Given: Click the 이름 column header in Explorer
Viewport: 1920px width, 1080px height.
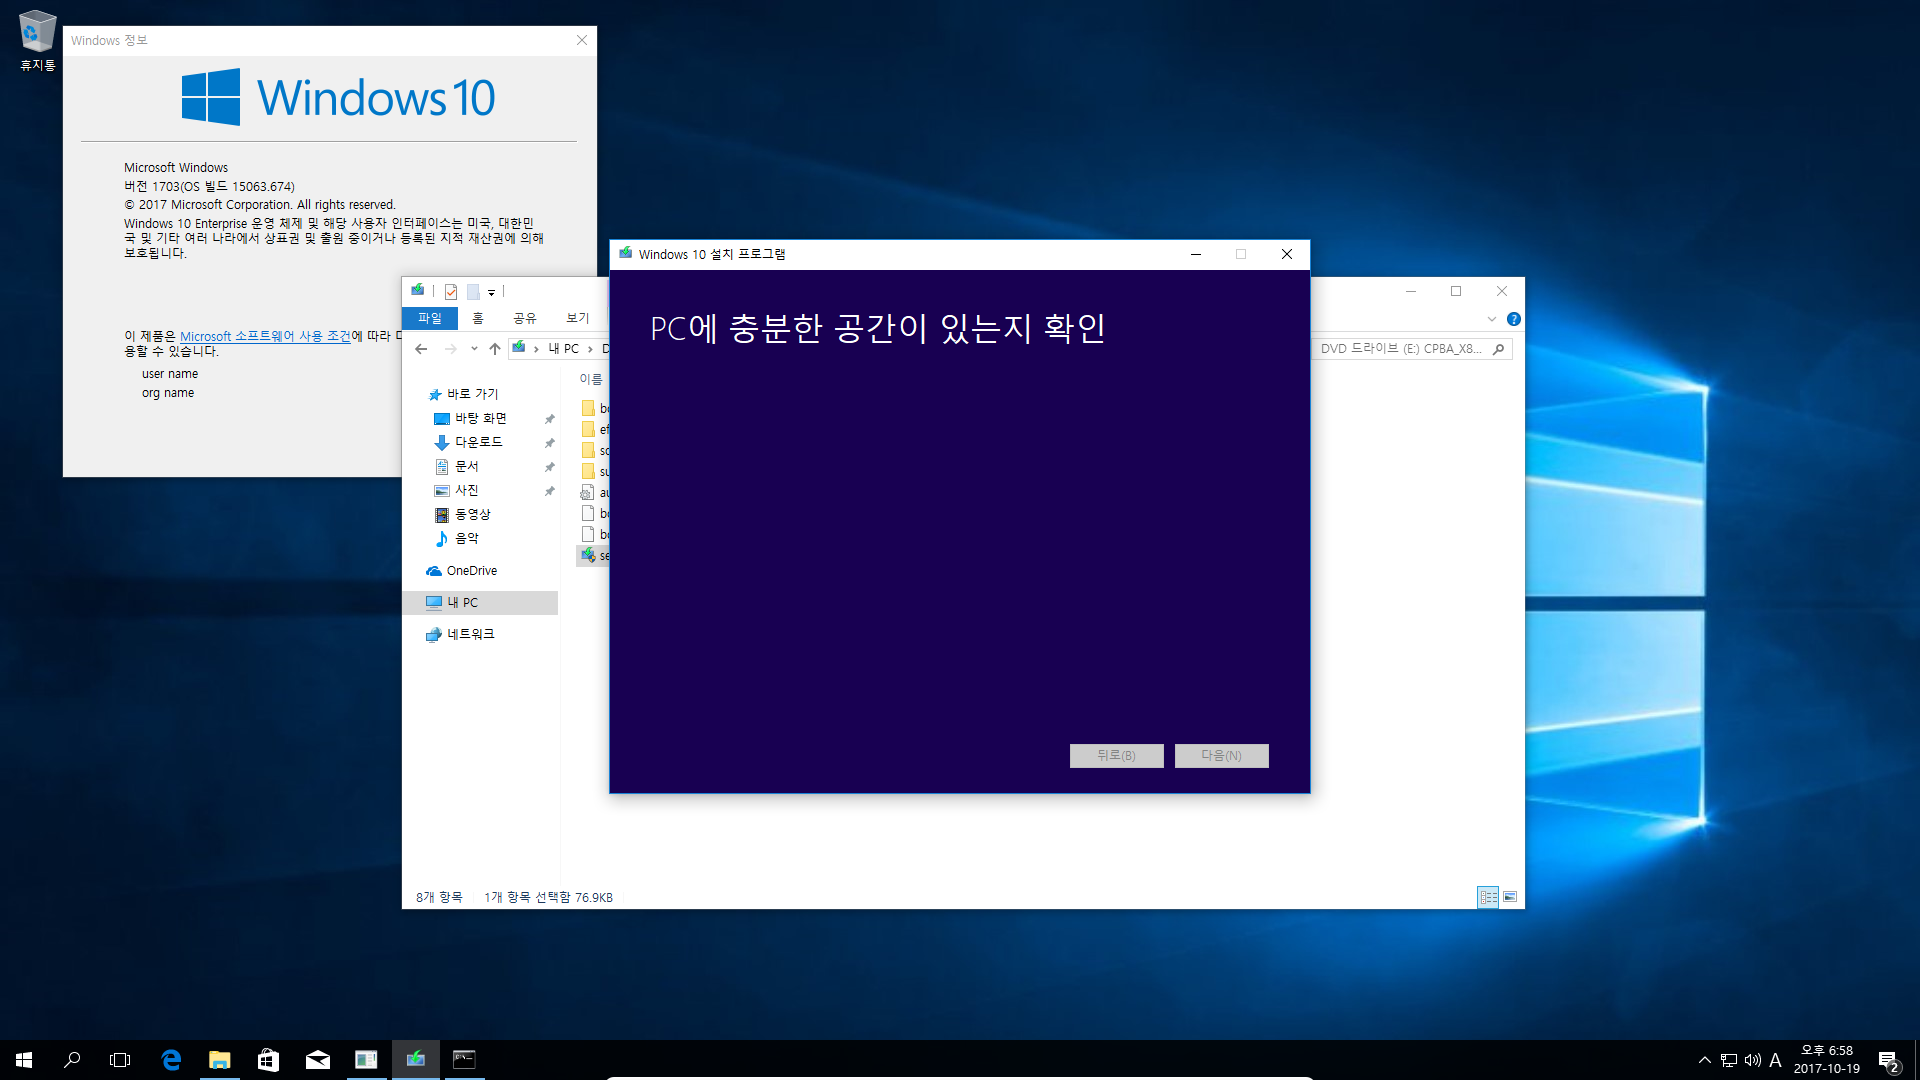Looking at the screenshot, I should tap(591, 379).
